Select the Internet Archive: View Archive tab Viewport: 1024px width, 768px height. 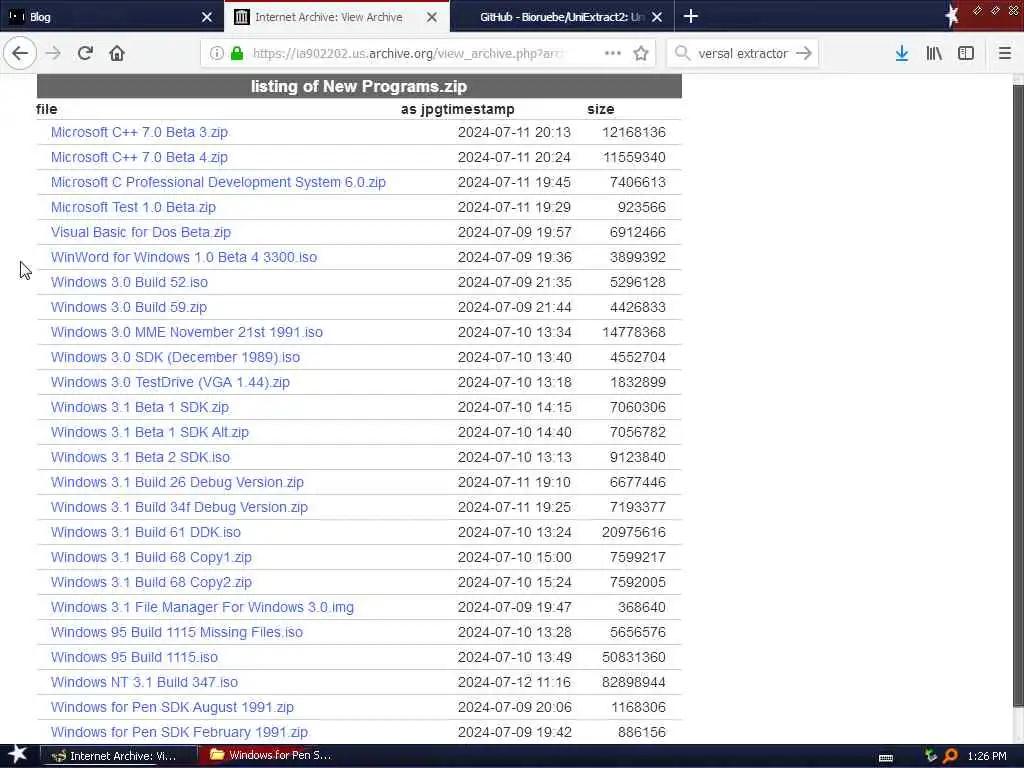click(337, 16)
